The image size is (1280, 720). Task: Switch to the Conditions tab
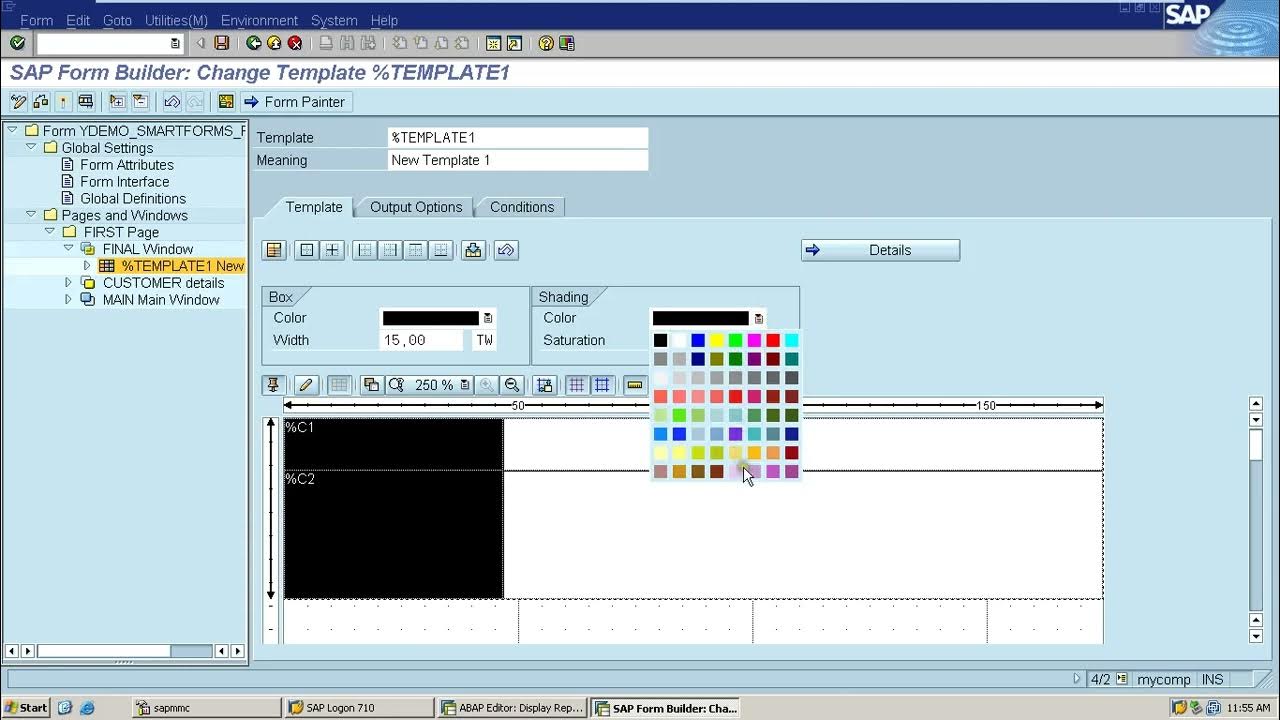522,207
